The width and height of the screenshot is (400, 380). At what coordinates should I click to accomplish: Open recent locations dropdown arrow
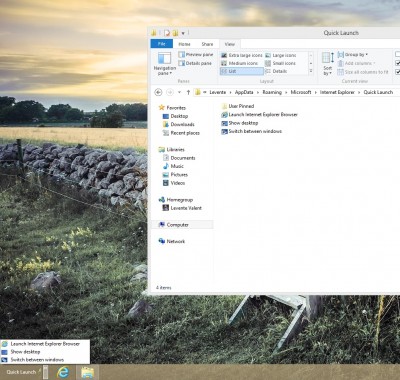pyautogui.click(x=179, y=92)
